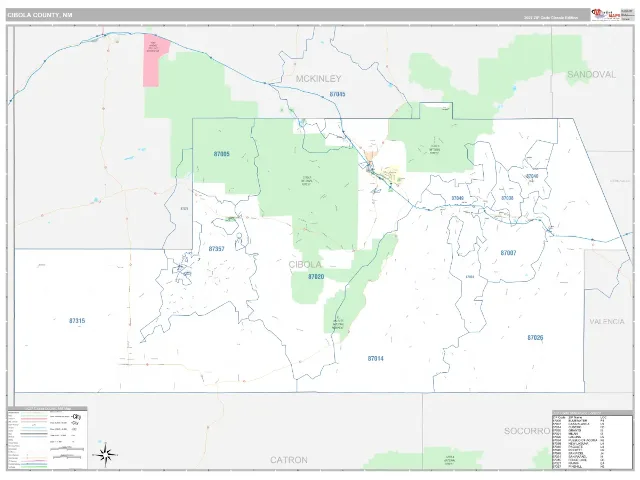Click the 'CIBOLA COUNTY, NM' map title

point(40,15)
